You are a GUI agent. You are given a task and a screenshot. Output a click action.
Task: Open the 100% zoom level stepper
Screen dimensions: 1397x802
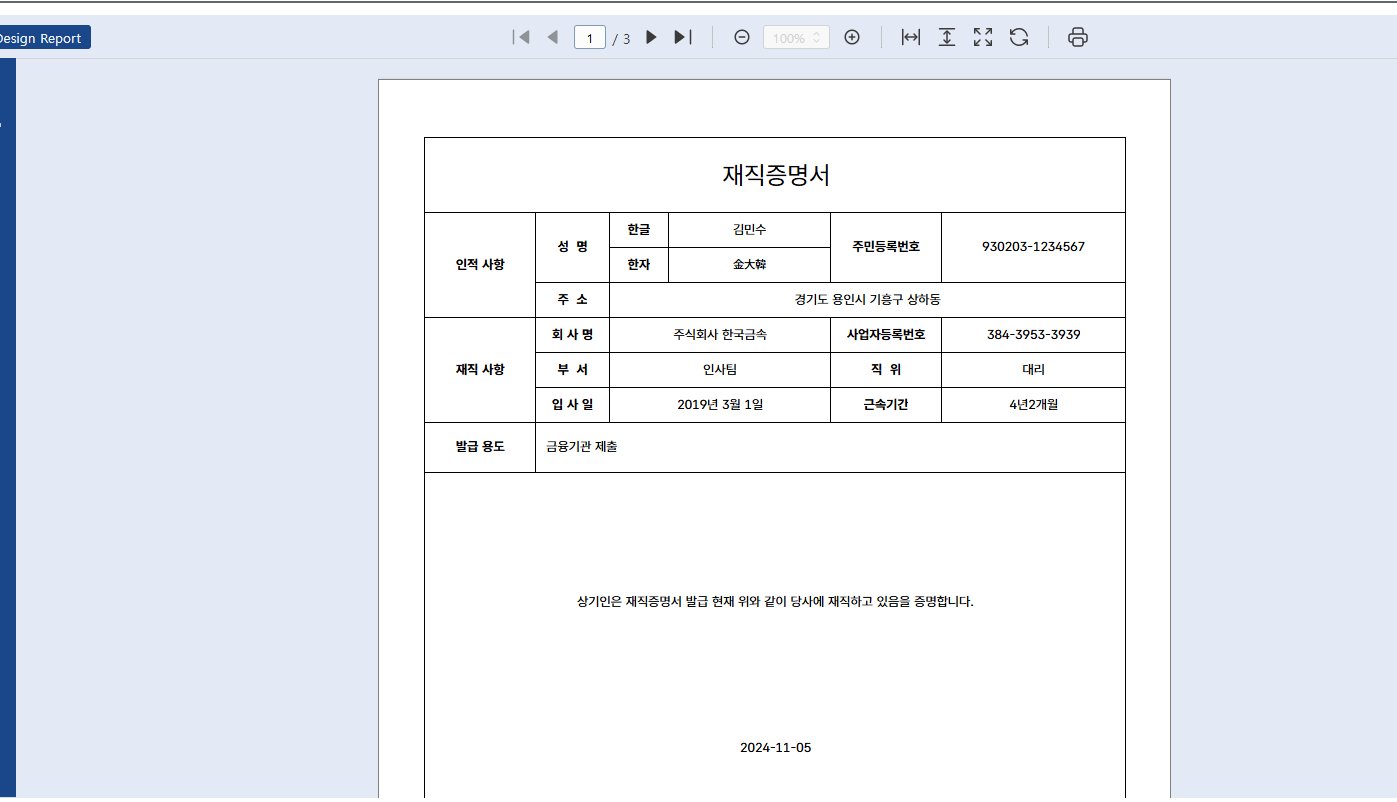tap(796, 38)
